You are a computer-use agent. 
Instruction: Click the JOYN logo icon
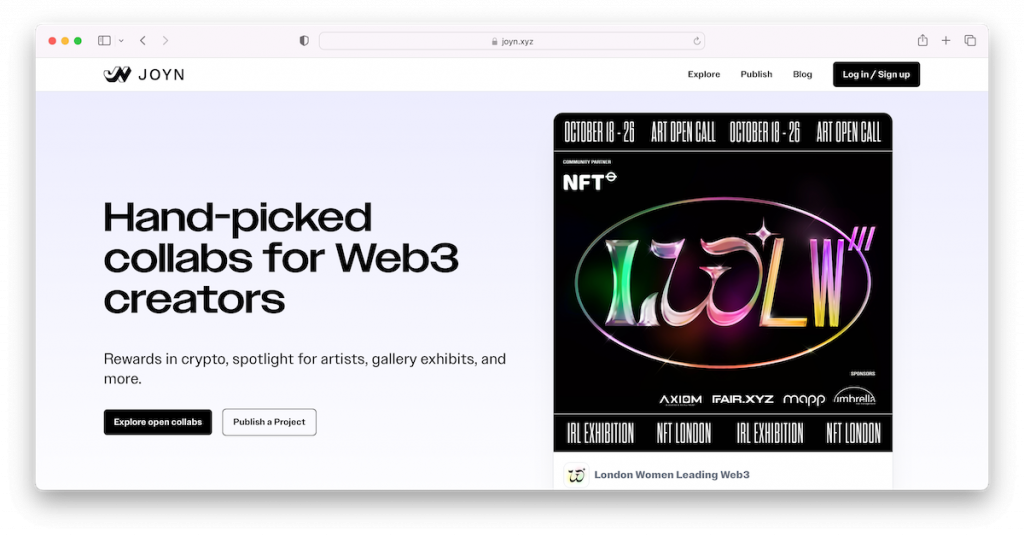[x=117, y=74]
